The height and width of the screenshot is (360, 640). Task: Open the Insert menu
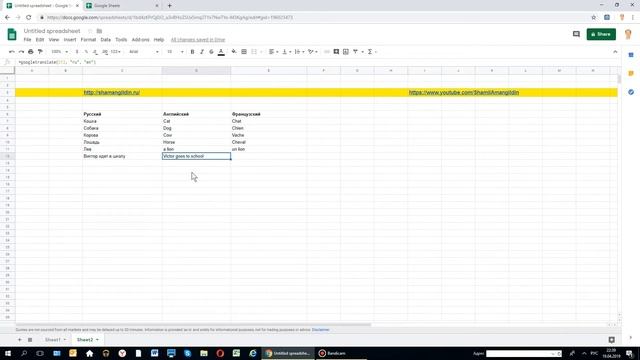pos(70,40)
